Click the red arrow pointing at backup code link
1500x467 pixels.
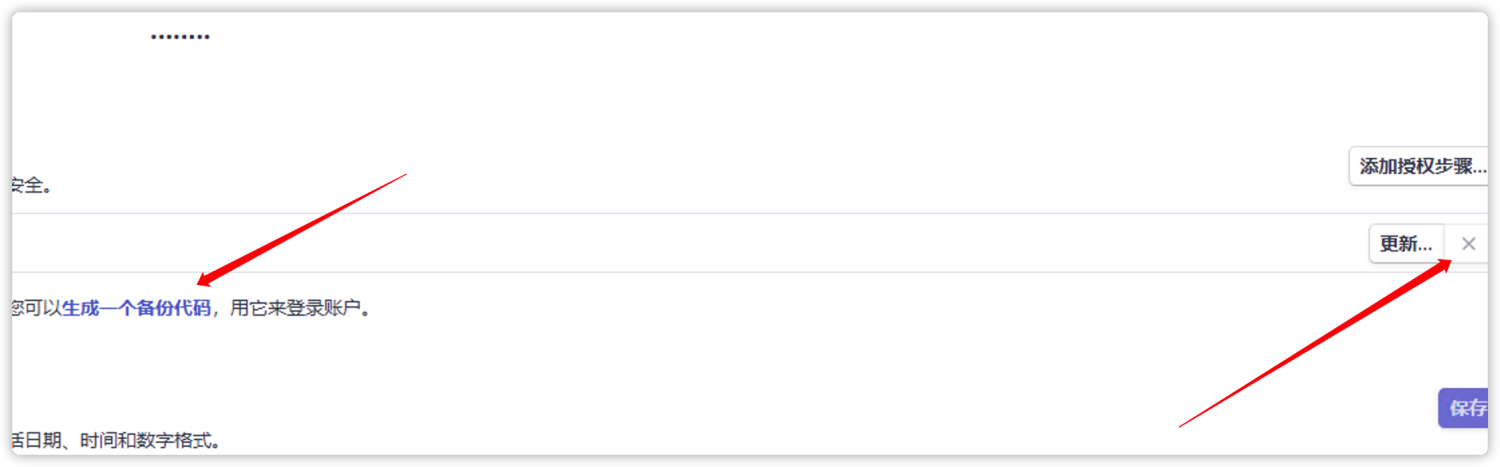click(300, 230)
